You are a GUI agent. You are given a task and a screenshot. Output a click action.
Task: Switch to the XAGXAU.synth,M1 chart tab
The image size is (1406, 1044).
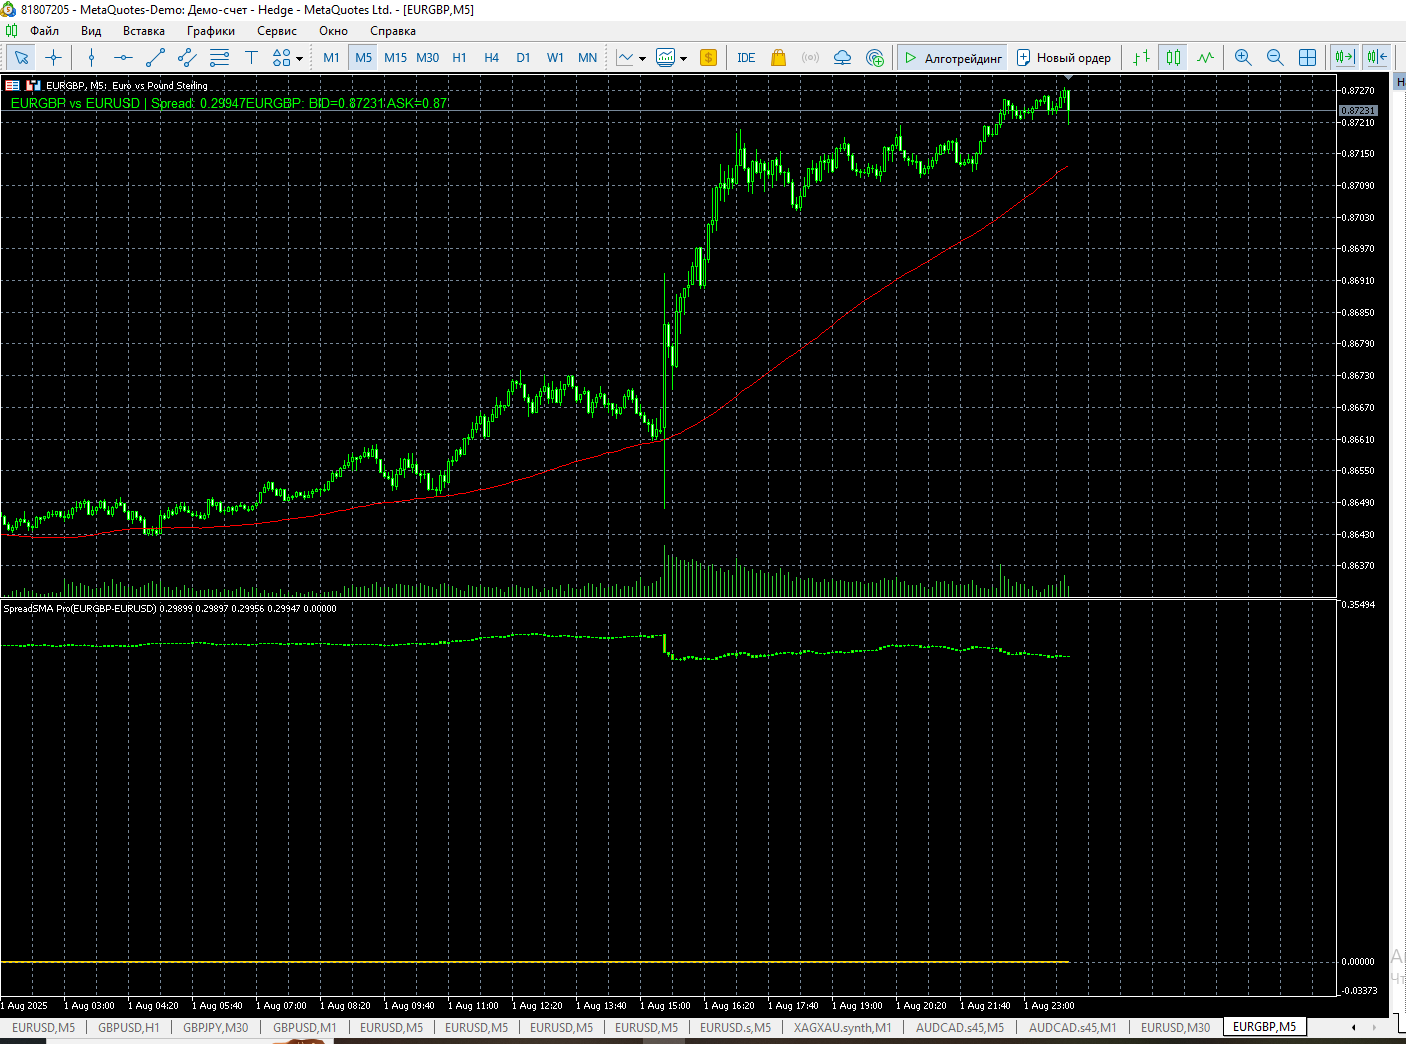[842, 1027]
